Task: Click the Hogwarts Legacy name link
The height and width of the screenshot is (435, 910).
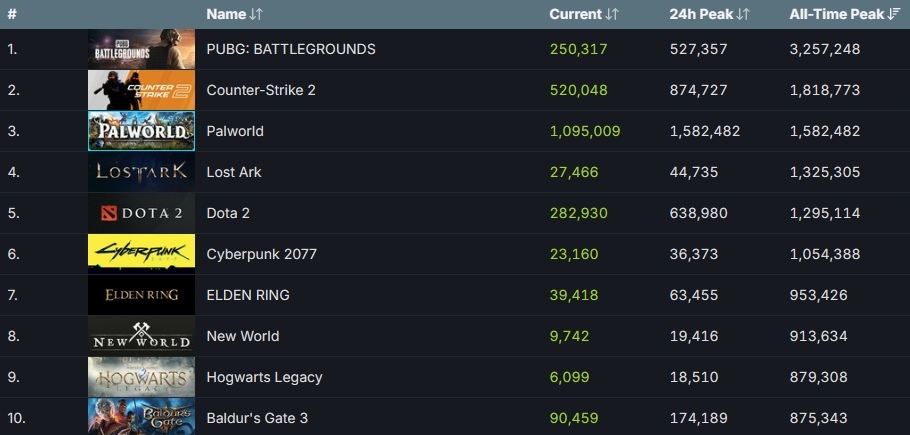Action: pyautogui.click(x=264, y=377)
